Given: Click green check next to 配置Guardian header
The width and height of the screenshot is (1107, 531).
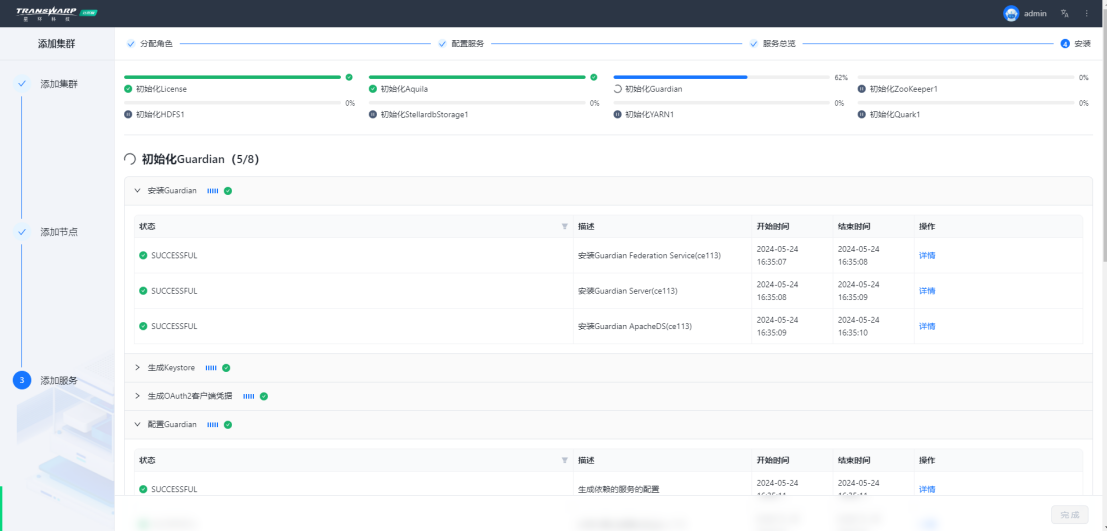Looking at the screenshot, I should point(228,424).
